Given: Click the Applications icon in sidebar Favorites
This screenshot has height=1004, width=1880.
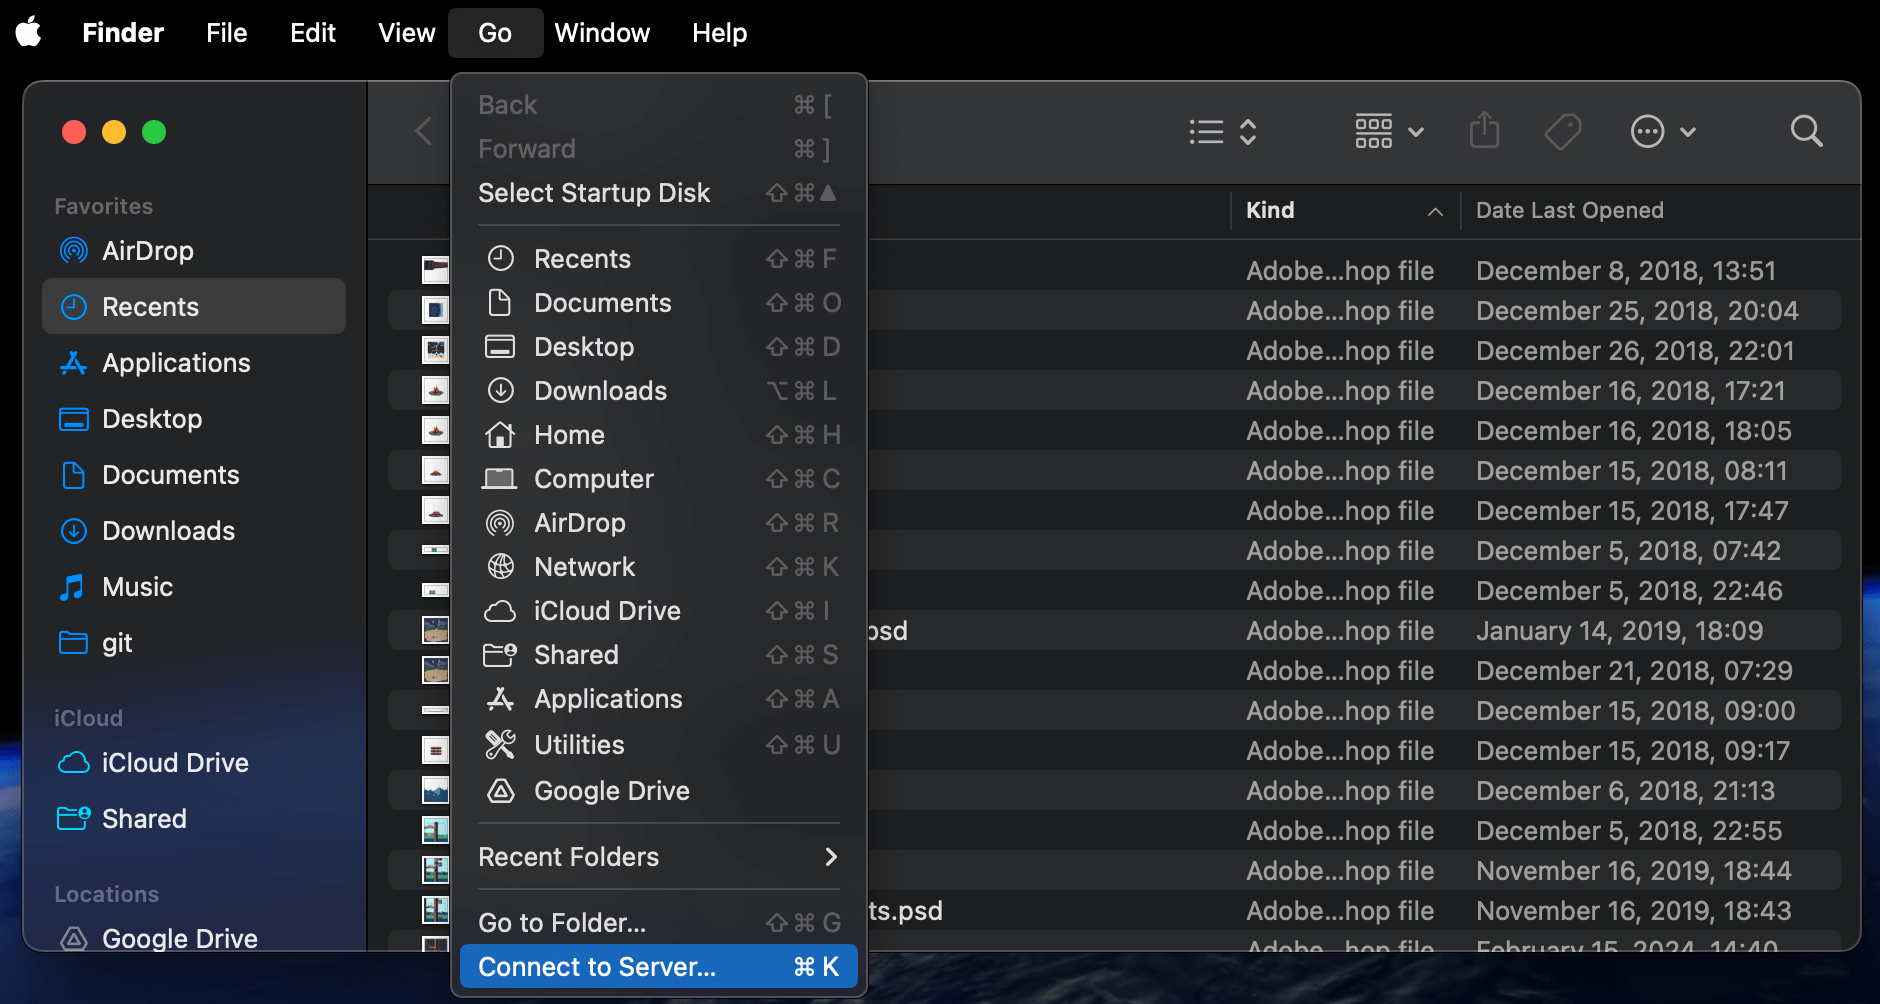Looking at the screenshot, I should pyautogui.click(x=74, y=362).
